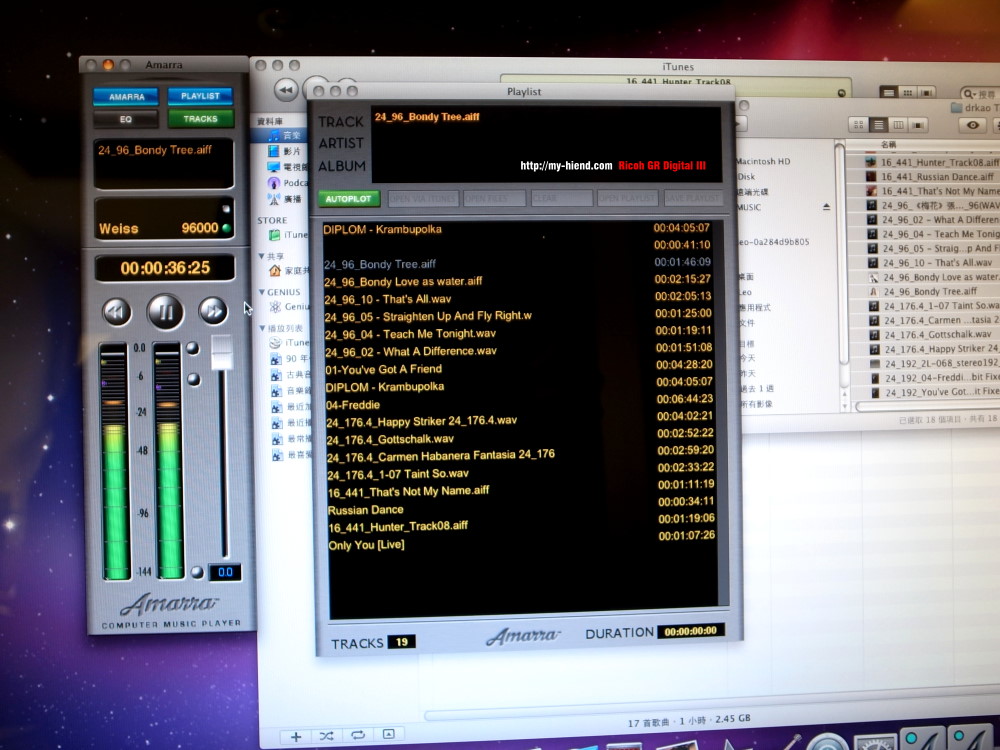
Task: Click the blue AMARRA mode button
Action: click(x=126, y=96)
